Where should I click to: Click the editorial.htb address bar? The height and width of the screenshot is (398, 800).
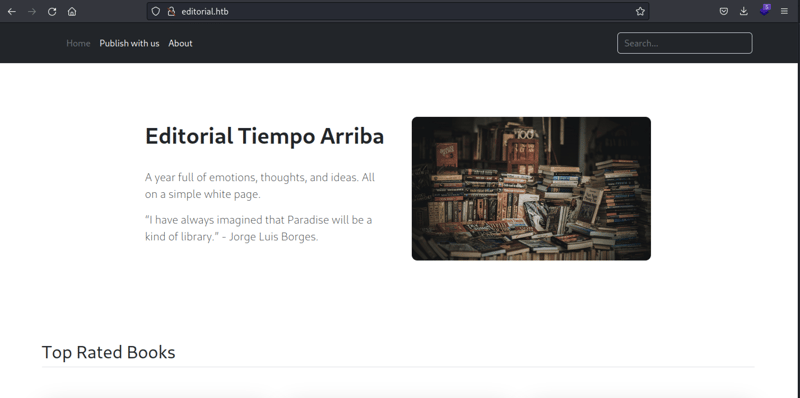pyautogui.click(x=398, y=11)
